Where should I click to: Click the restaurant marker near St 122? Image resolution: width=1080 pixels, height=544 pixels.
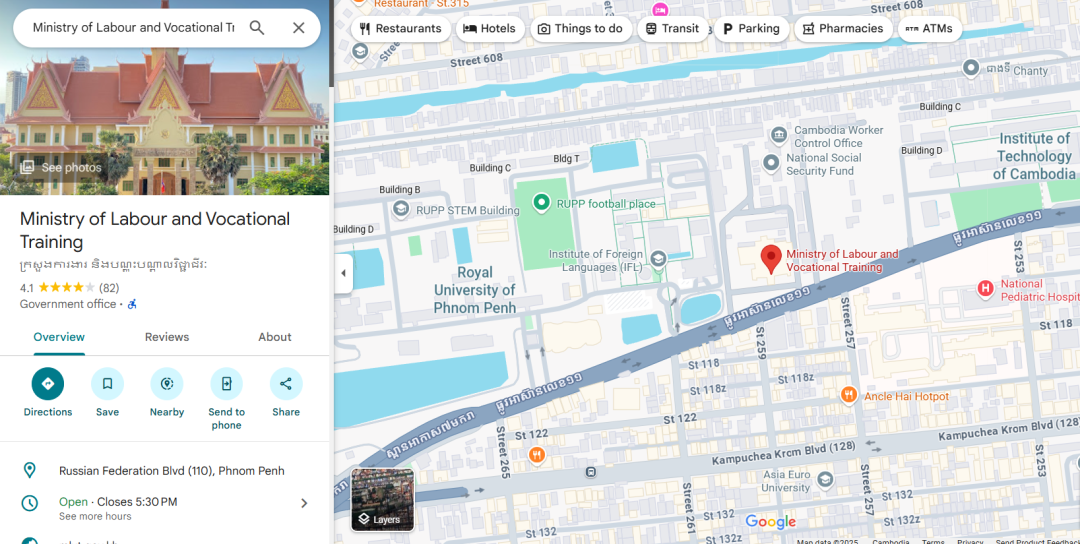(537, 454)
